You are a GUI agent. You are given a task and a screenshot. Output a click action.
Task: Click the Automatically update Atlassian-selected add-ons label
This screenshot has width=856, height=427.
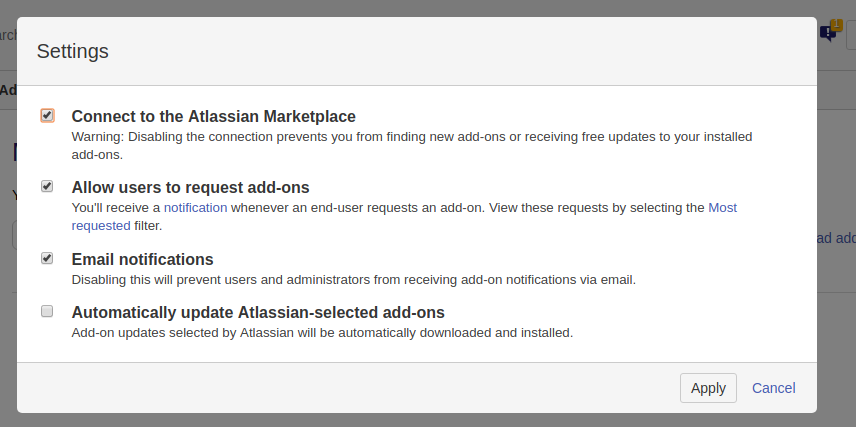[258, 312]
